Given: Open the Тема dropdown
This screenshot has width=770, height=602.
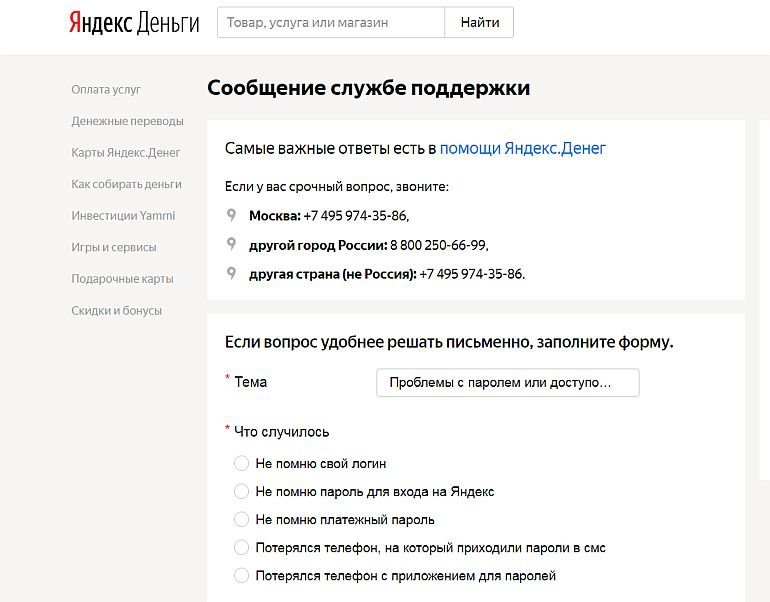Looking at the screenshot, I should click(508, 383).
